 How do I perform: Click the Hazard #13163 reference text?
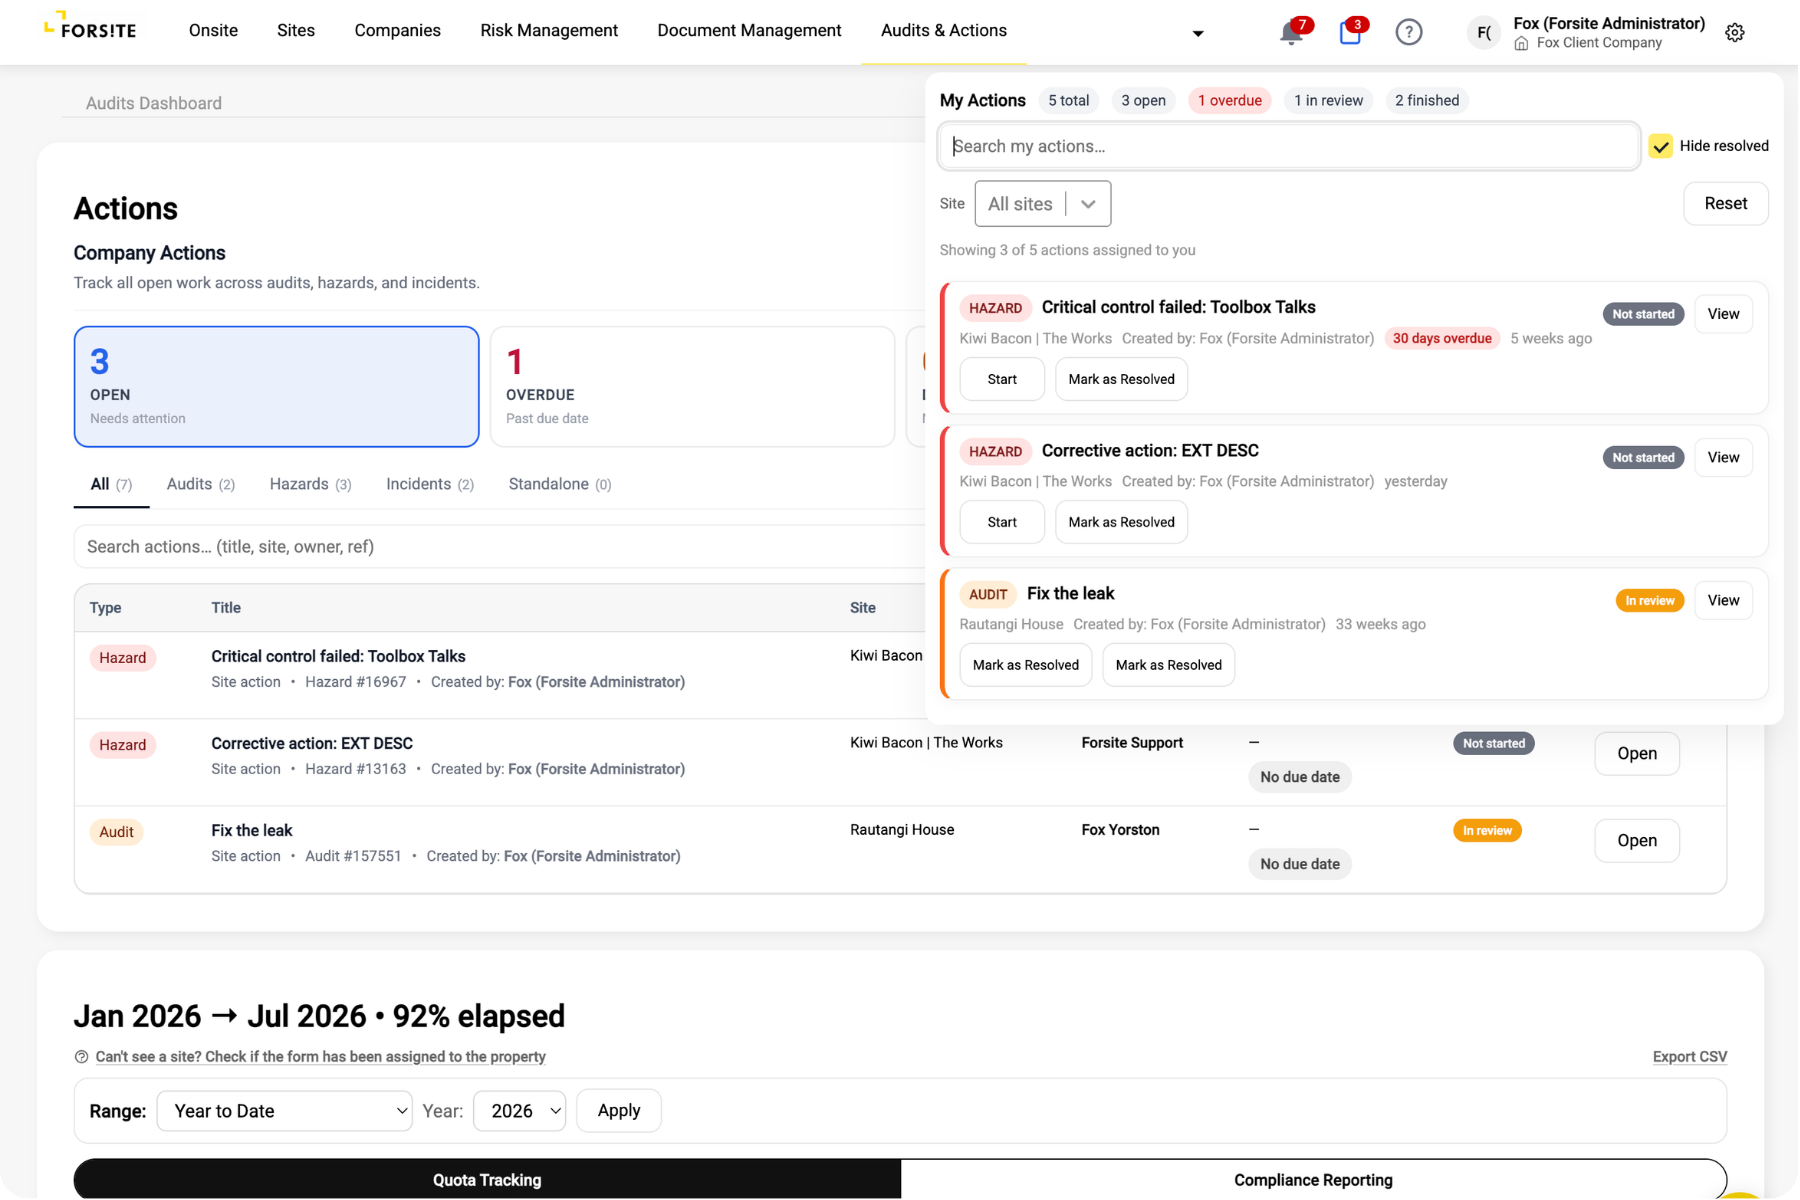pos(355,769)
